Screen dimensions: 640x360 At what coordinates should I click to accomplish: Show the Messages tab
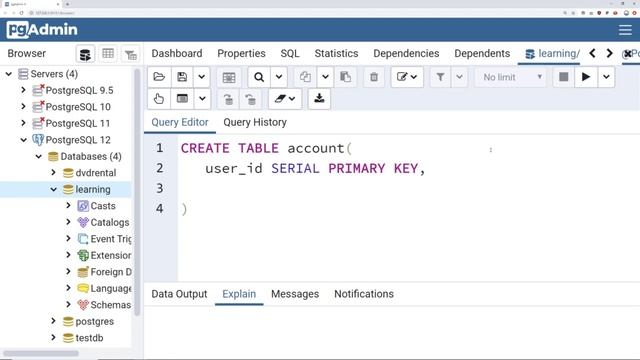coord(295,294)
